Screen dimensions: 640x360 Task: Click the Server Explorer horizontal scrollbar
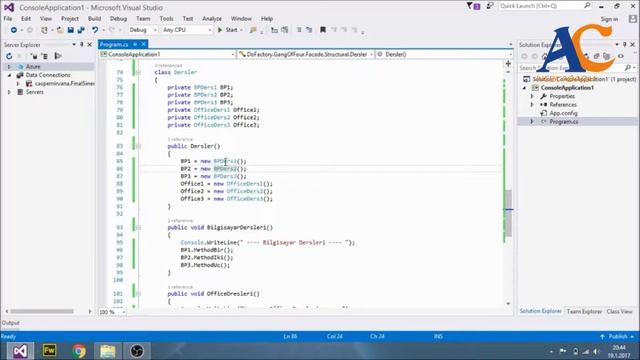tap(42, 311)
